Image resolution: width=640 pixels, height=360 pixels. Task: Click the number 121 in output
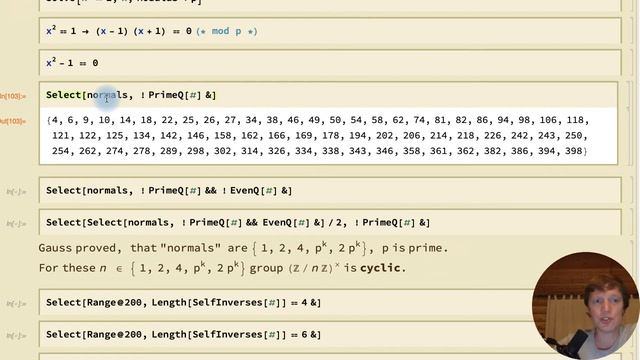60,136
